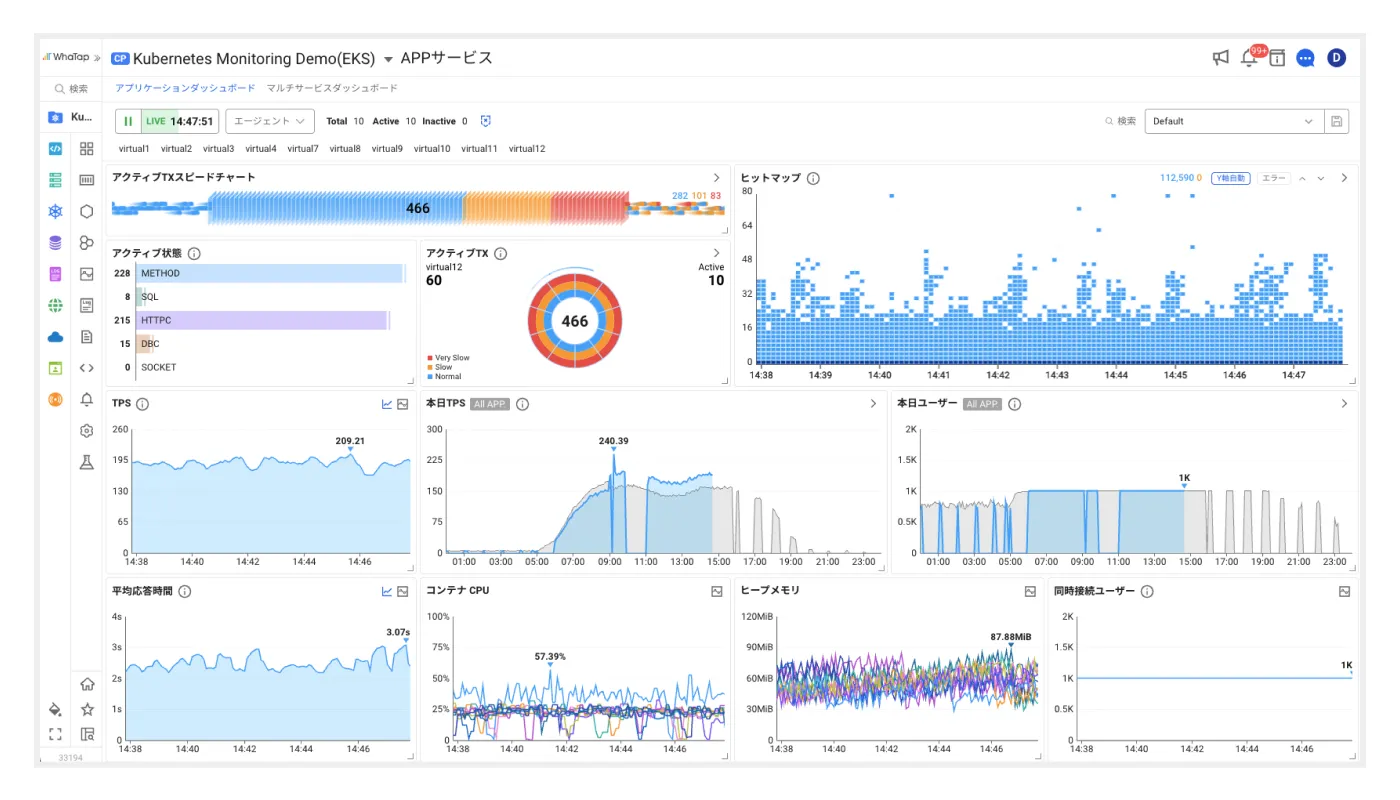Switch 平均応答時間 panel to line chart view
This screenshot has height=800, width=1400.
[x=387, y=591]
